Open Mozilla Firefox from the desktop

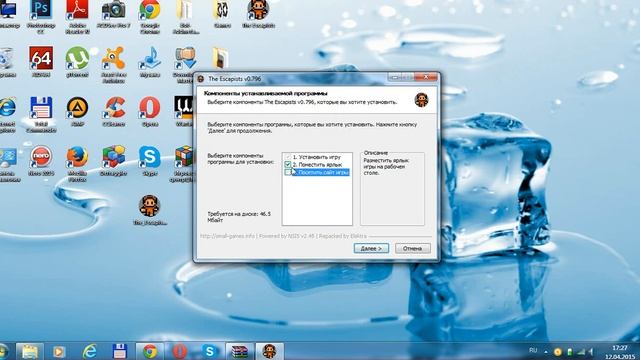[x=77, y=163]
